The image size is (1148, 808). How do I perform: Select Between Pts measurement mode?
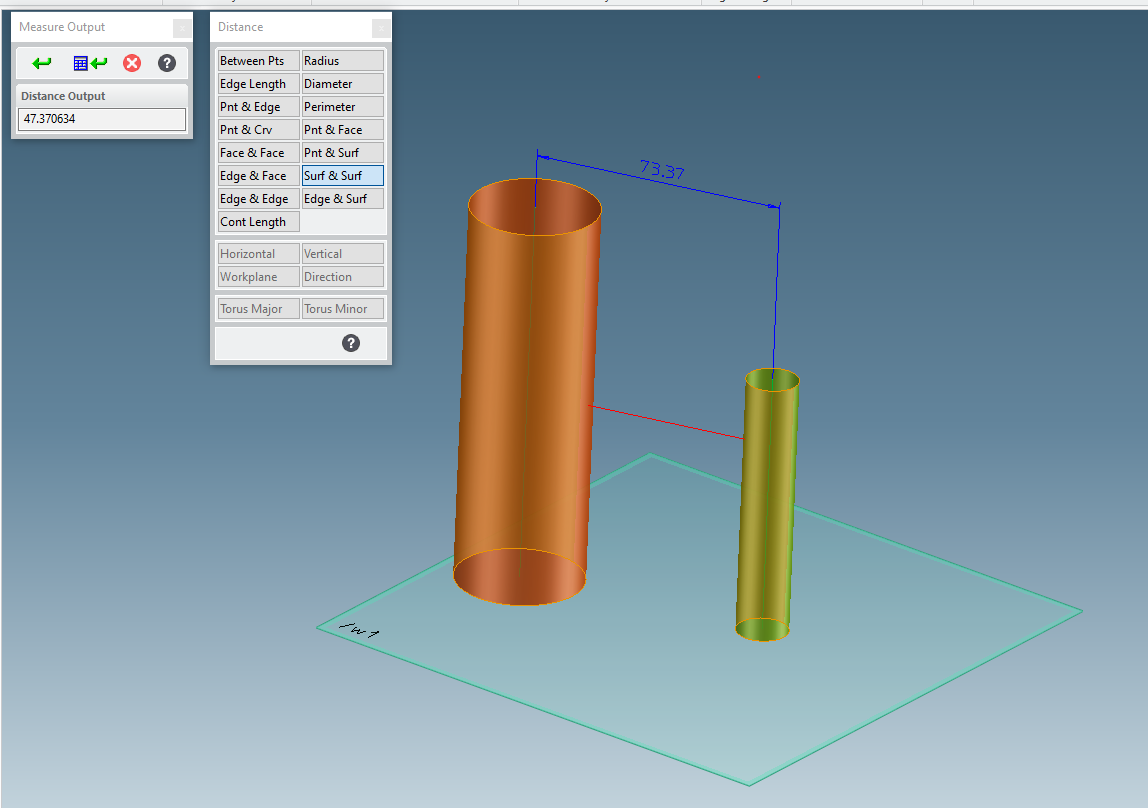(x=257, y=60)
